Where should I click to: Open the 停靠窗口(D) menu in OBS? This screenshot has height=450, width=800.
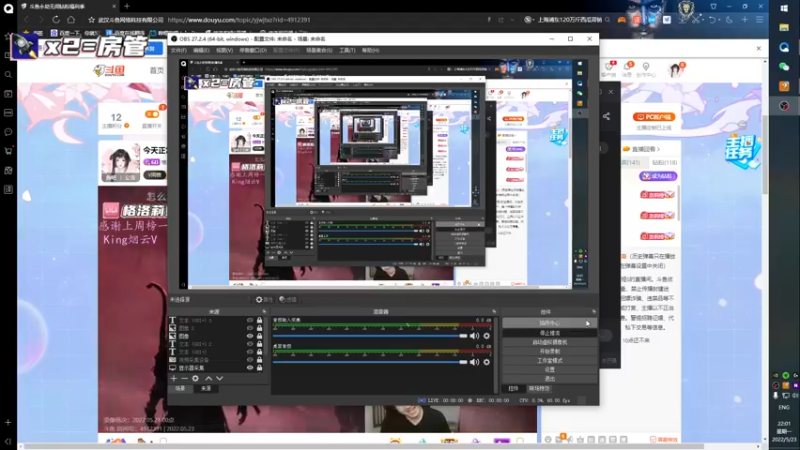(x=253, y=51)
